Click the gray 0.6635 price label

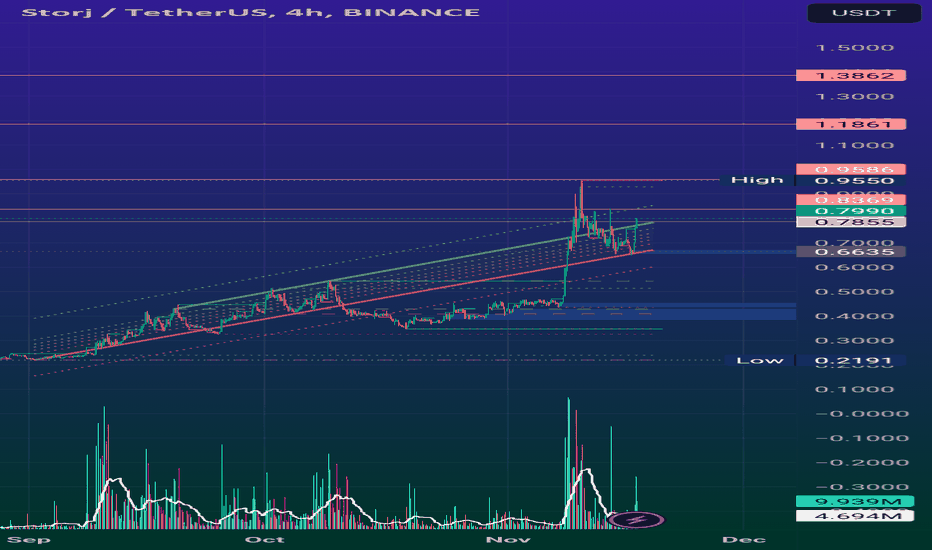point(851,252)
